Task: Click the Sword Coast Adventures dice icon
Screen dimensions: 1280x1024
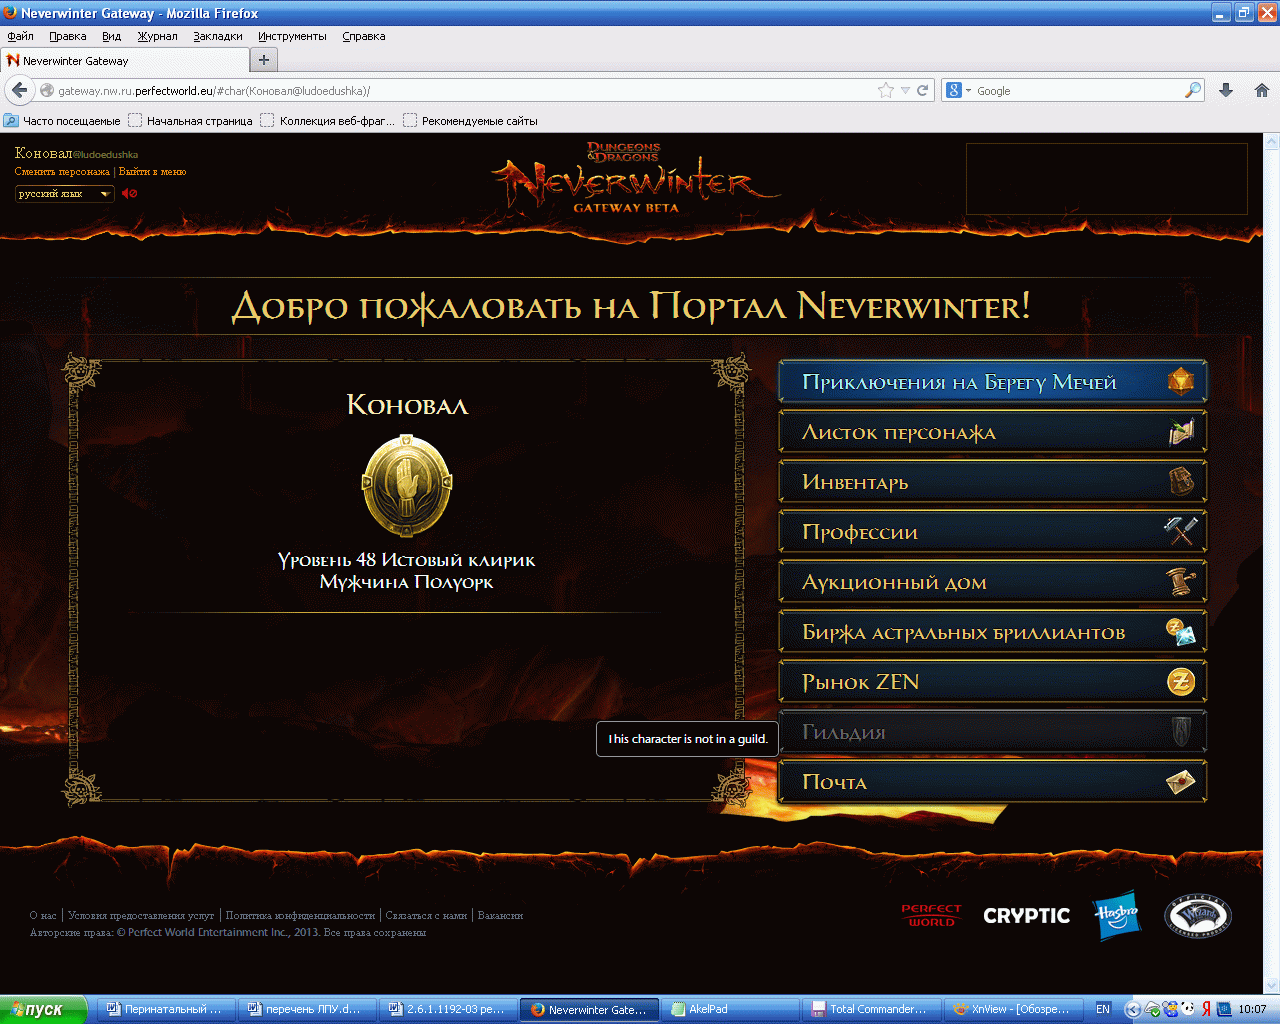Action: click(1181, 382)
